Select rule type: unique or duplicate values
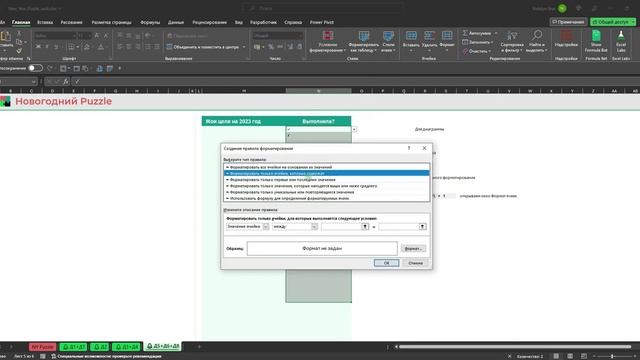The image size is (640, 360). click(327, 192)
